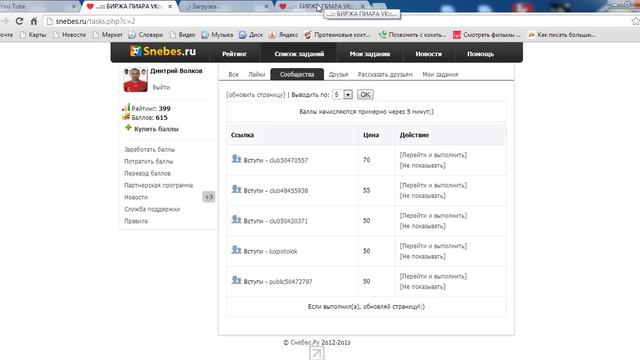Click the OK button
The width and height of the screenshot is (640, 360).
coord(365,95)
